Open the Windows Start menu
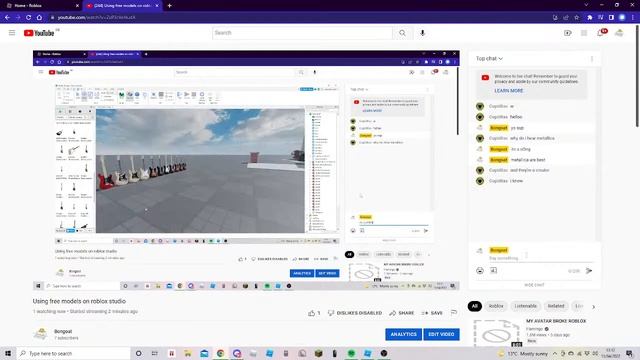The image size is (640, 360). (8, 353)
